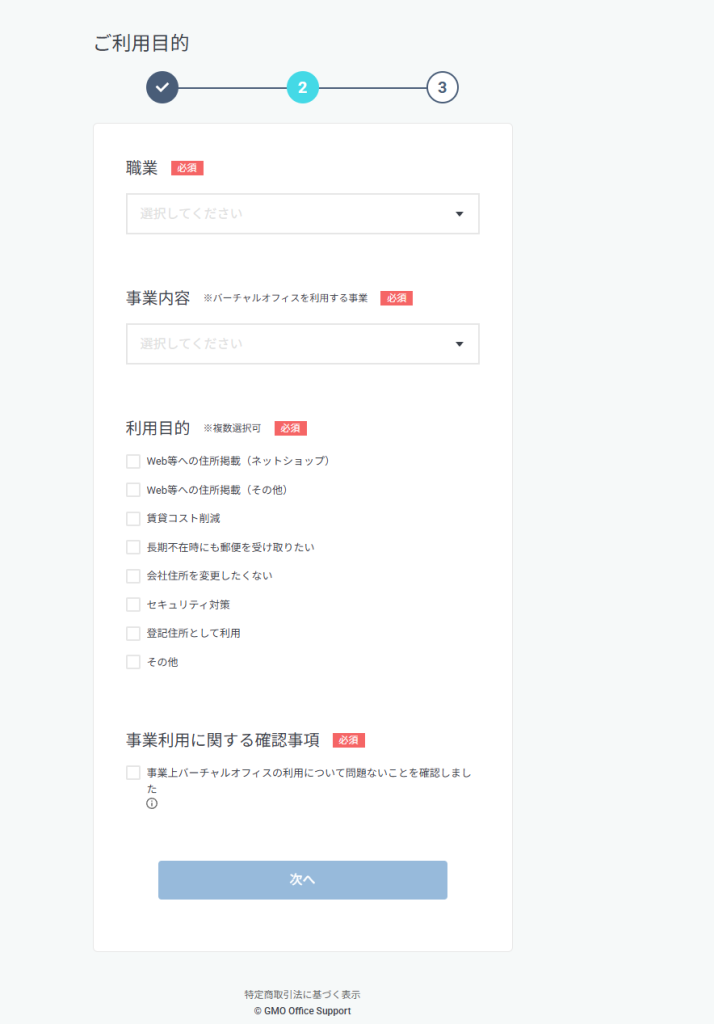The width and height of the screenshot is (714, 1024).
Task: Tick the 賃貸コスト削減 checkbox
Action: pos(133,519)
